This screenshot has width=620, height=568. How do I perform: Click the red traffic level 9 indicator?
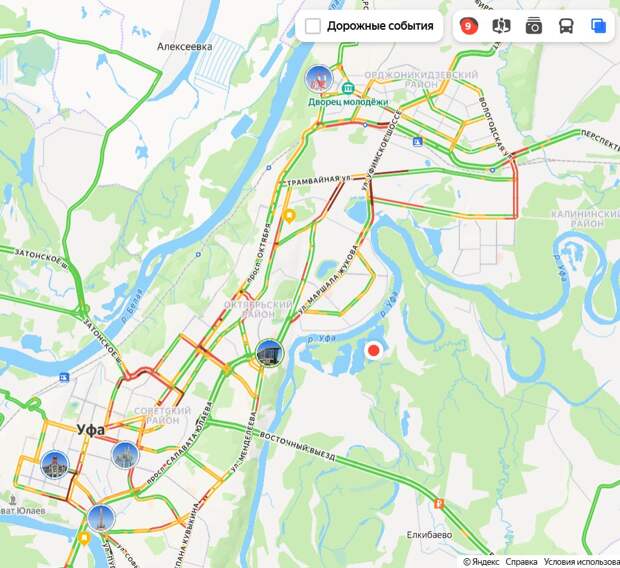click(x=469, y=26)
